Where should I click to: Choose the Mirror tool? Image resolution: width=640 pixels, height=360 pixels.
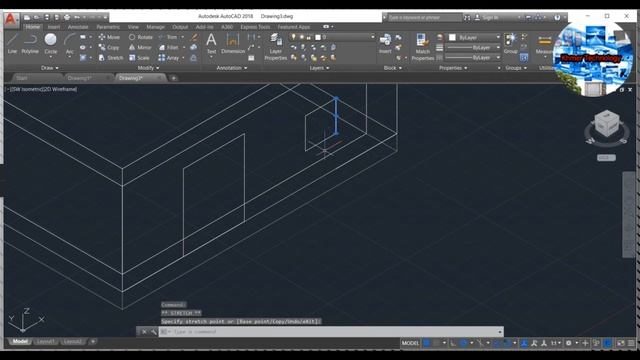pos(140,47)
